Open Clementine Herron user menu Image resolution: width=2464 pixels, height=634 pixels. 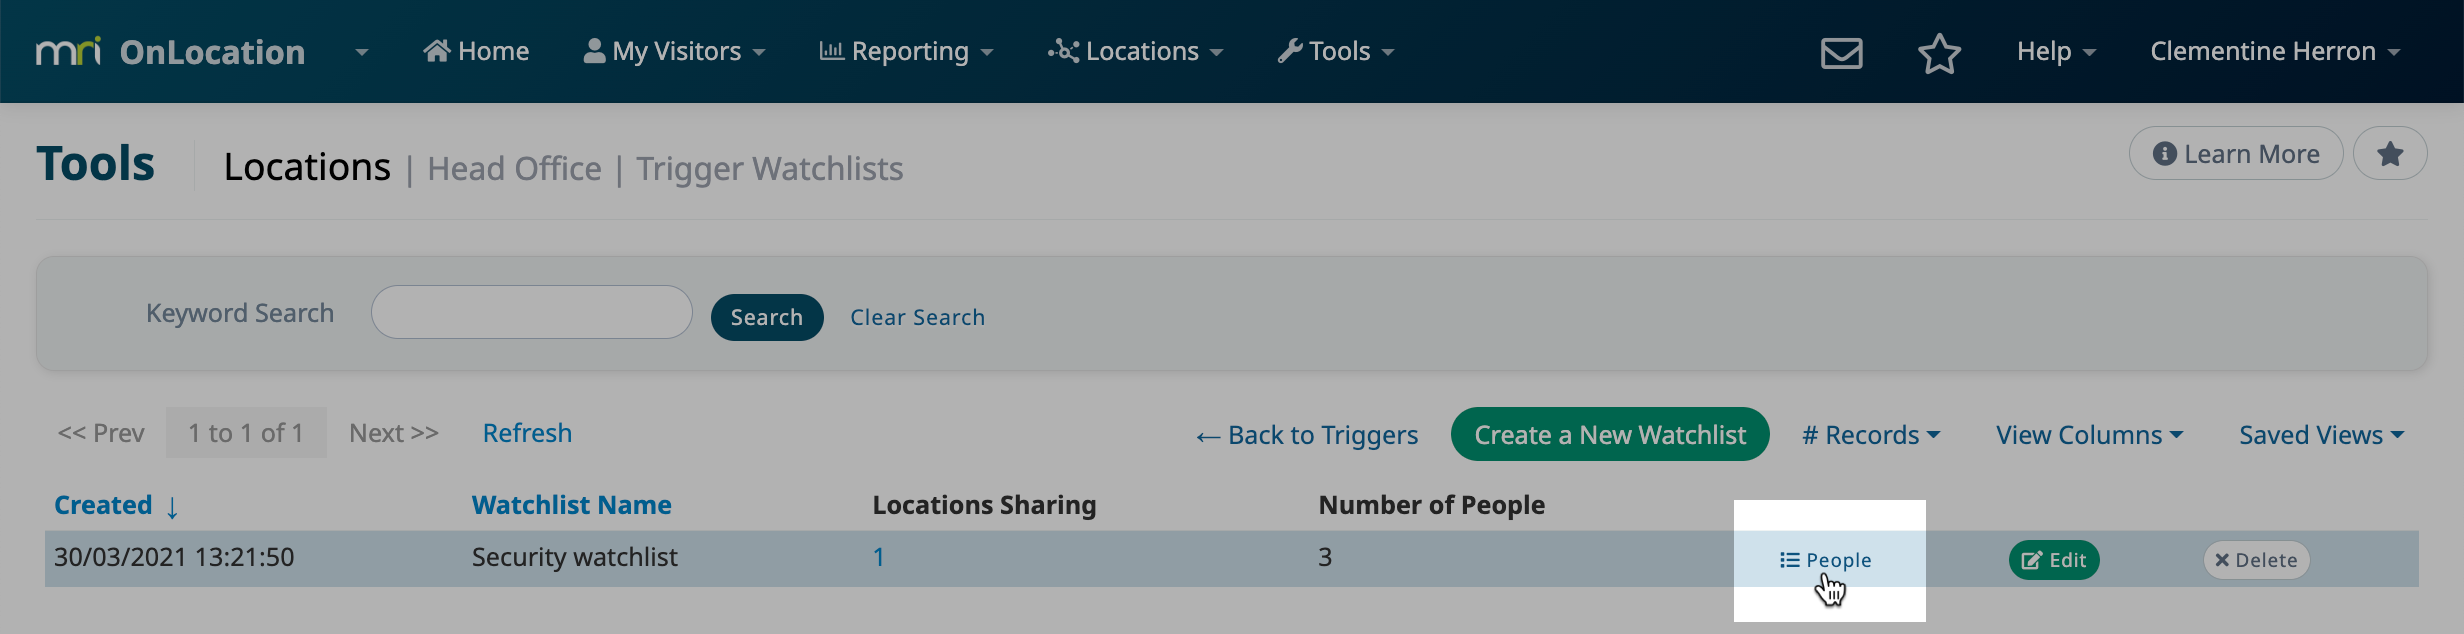2275,51
